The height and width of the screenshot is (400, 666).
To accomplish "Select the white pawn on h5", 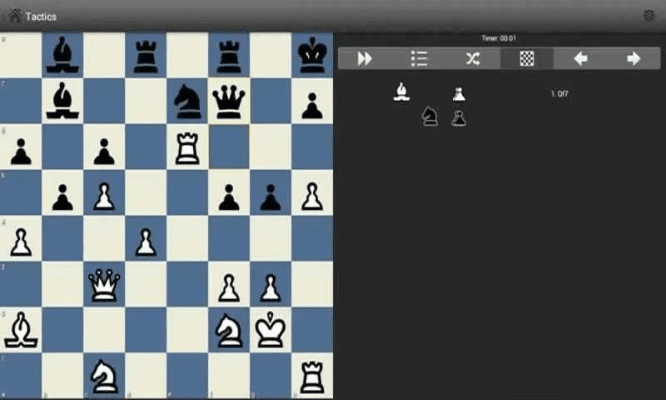I will (312, 197).
